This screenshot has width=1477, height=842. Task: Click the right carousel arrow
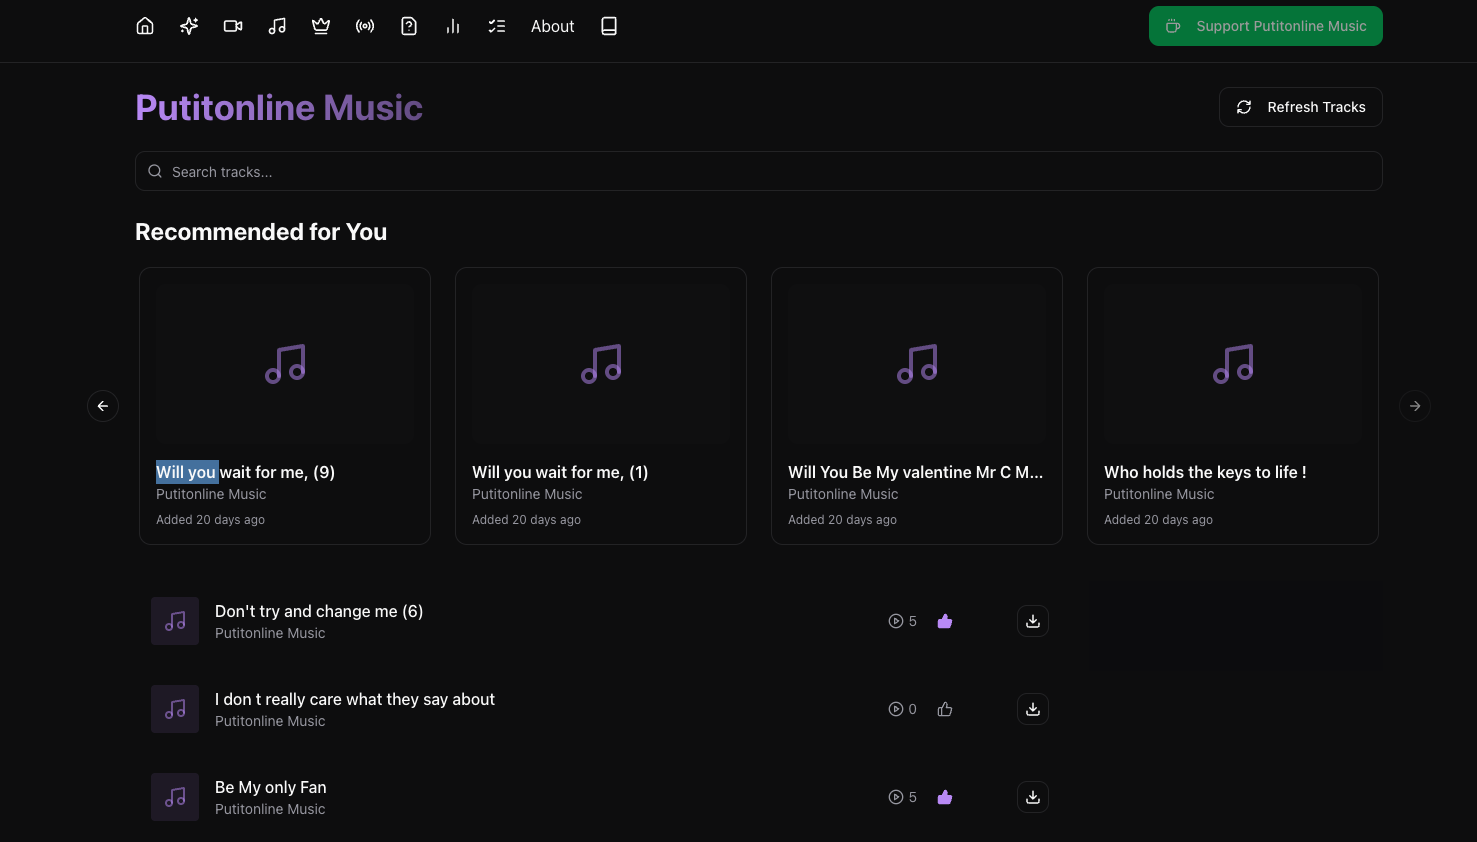pos(1415,406)
